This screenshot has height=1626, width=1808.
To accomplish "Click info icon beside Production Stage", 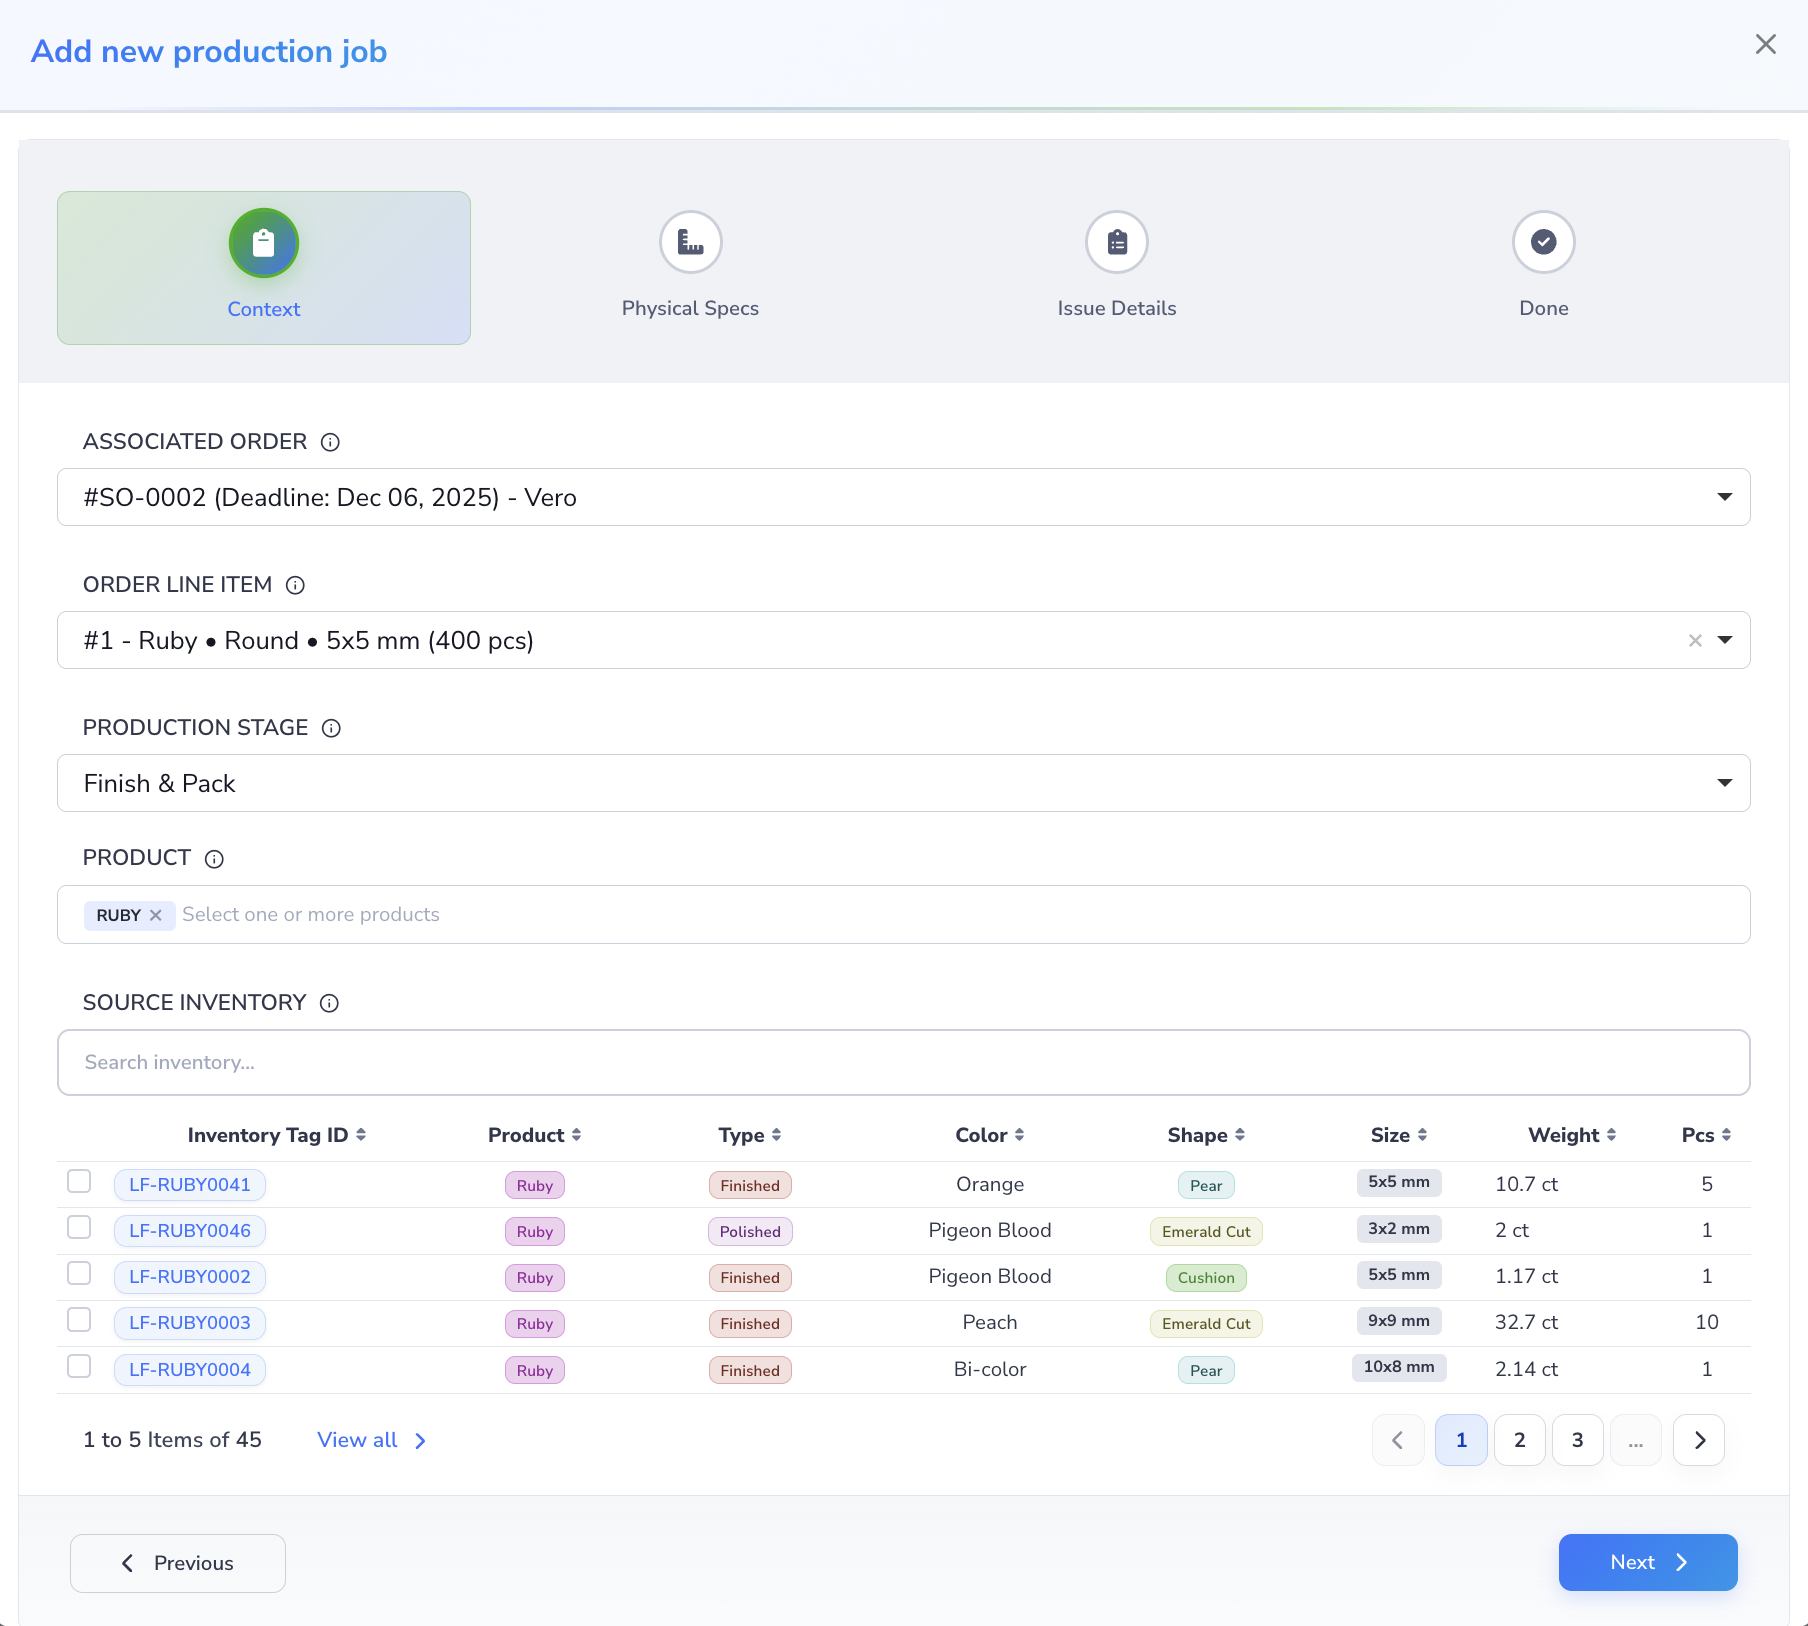I will (x=331, y=728).
